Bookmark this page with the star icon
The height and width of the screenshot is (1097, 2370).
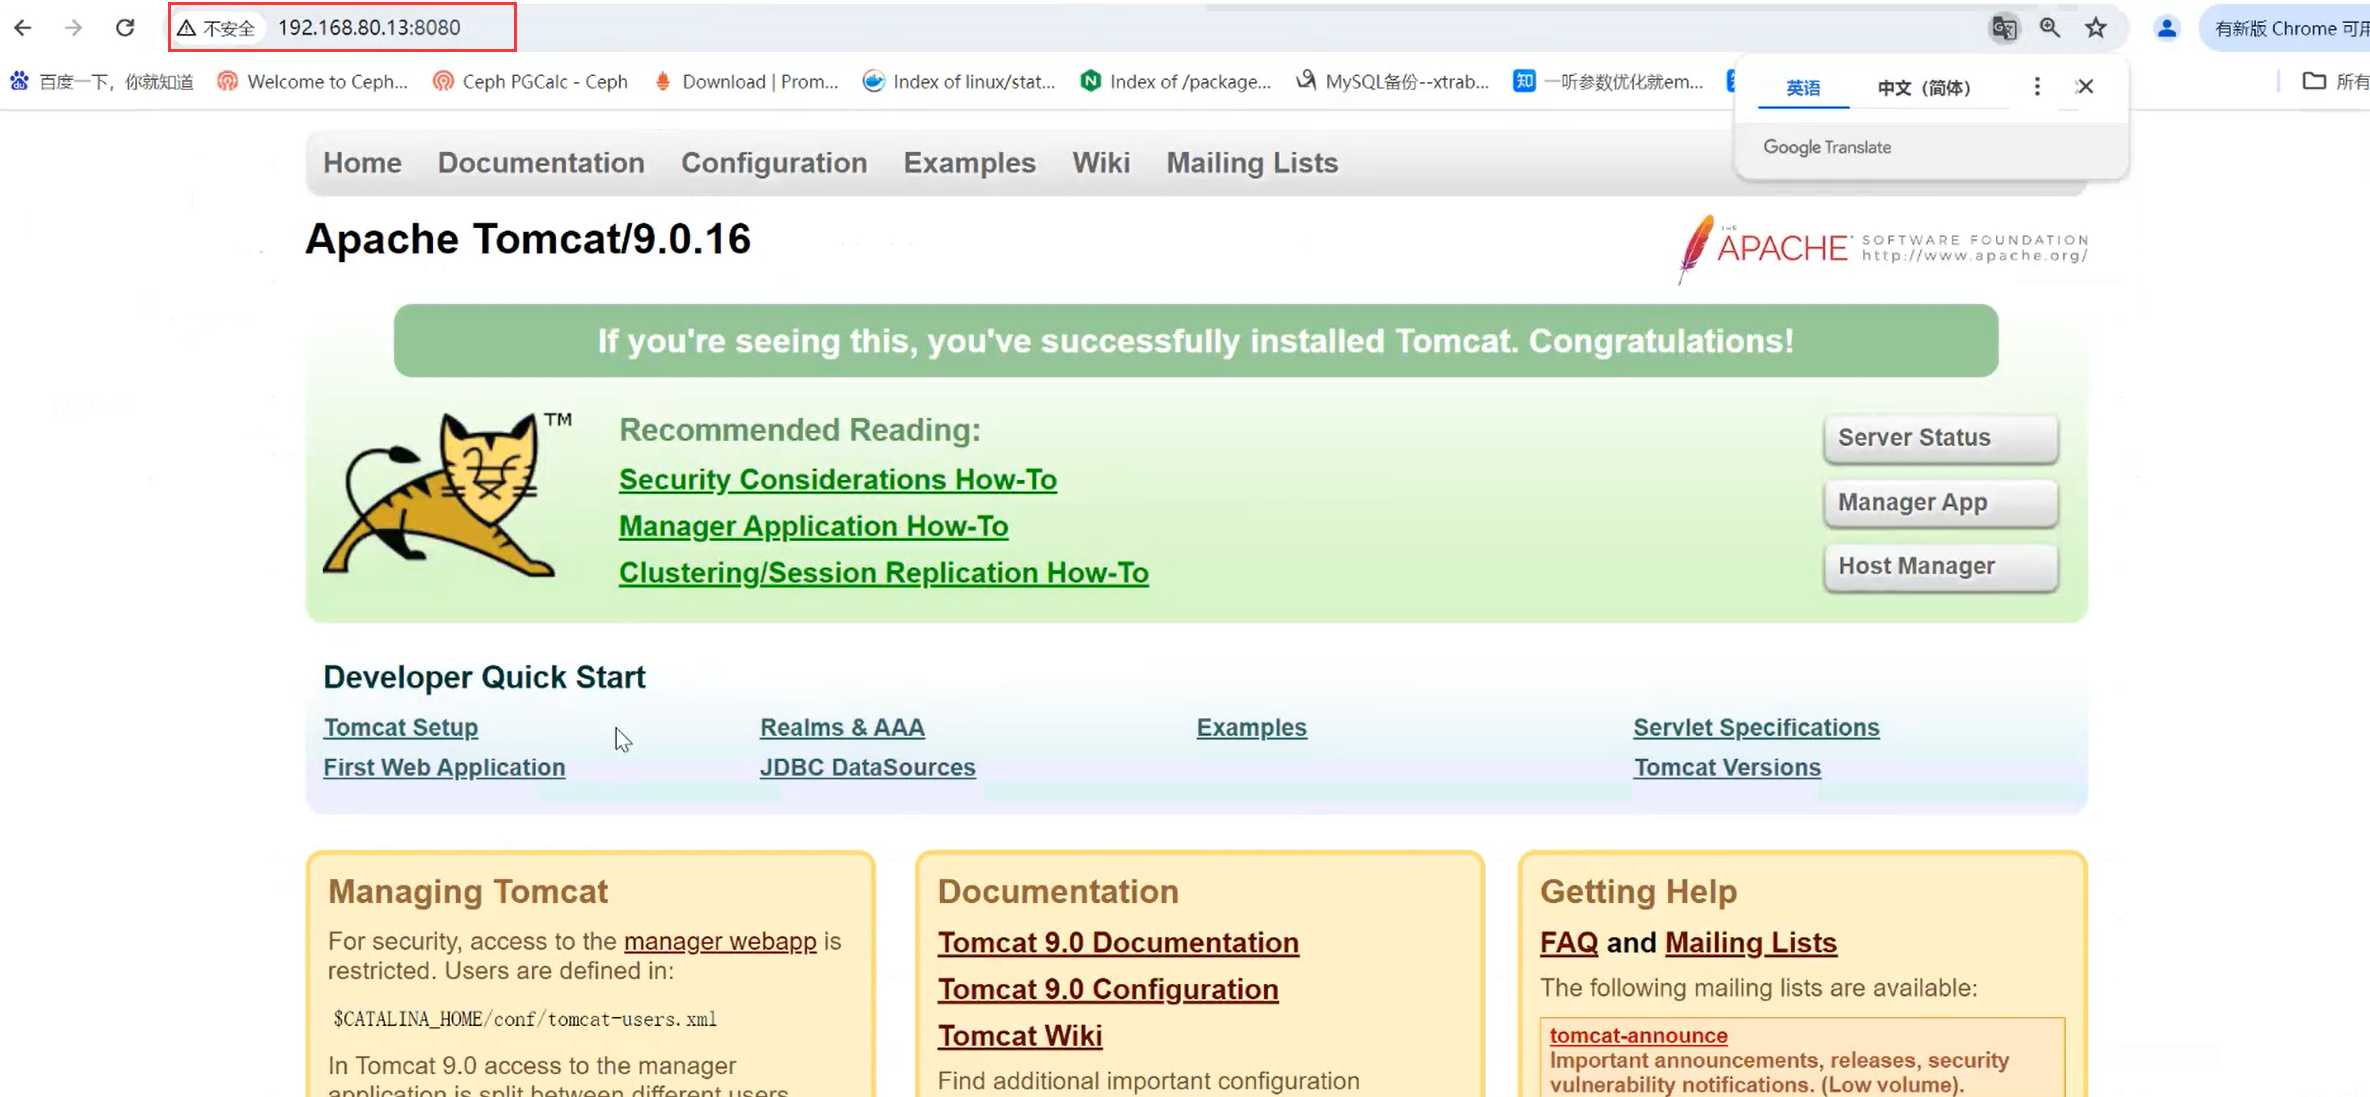pyautogui.click(x=2096, y=28)
